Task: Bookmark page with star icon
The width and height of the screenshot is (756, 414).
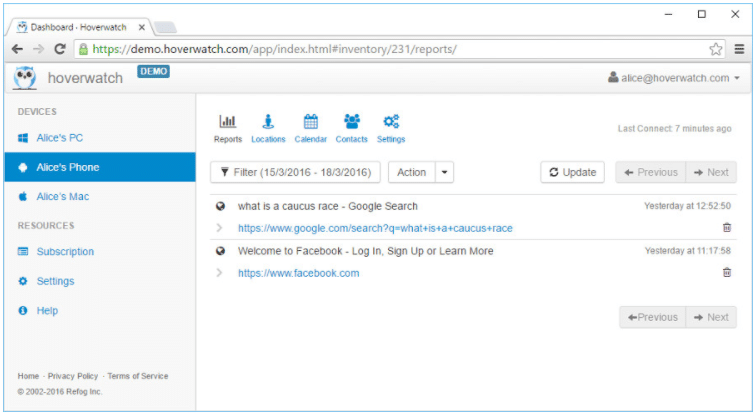Action: pos(716,49)
